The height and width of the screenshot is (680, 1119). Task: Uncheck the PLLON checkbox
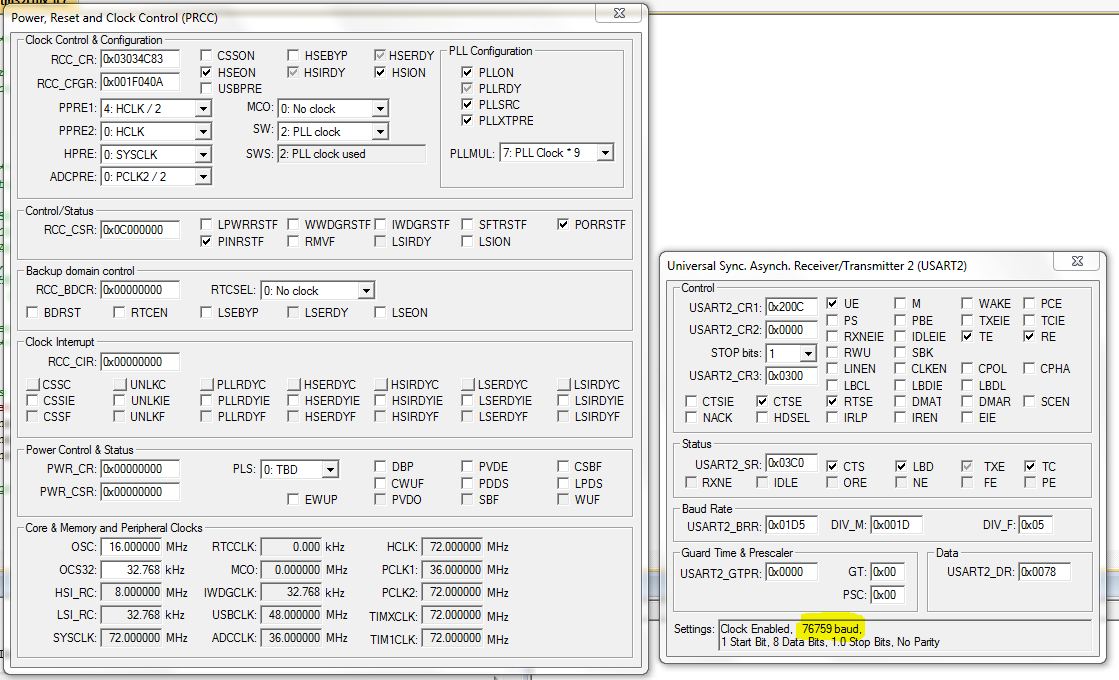click(467, 72)
